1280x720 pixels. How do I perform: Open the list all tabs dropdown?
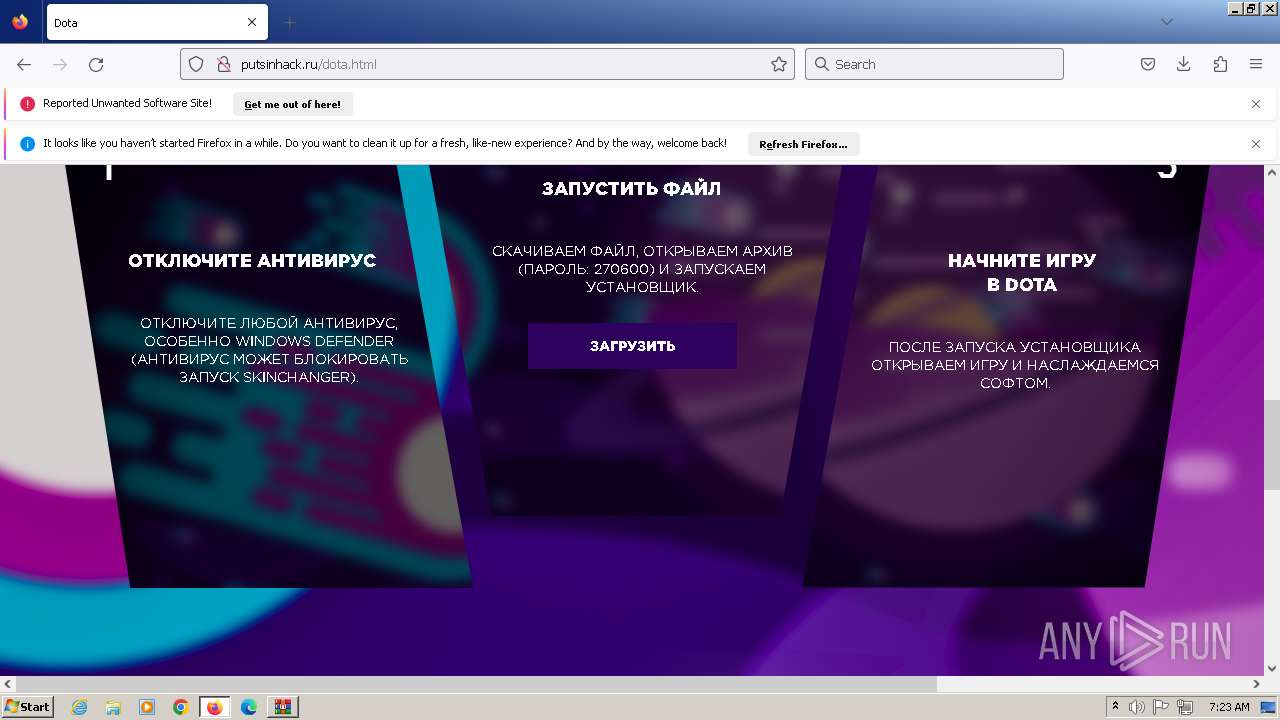[x=1166, y=22]
